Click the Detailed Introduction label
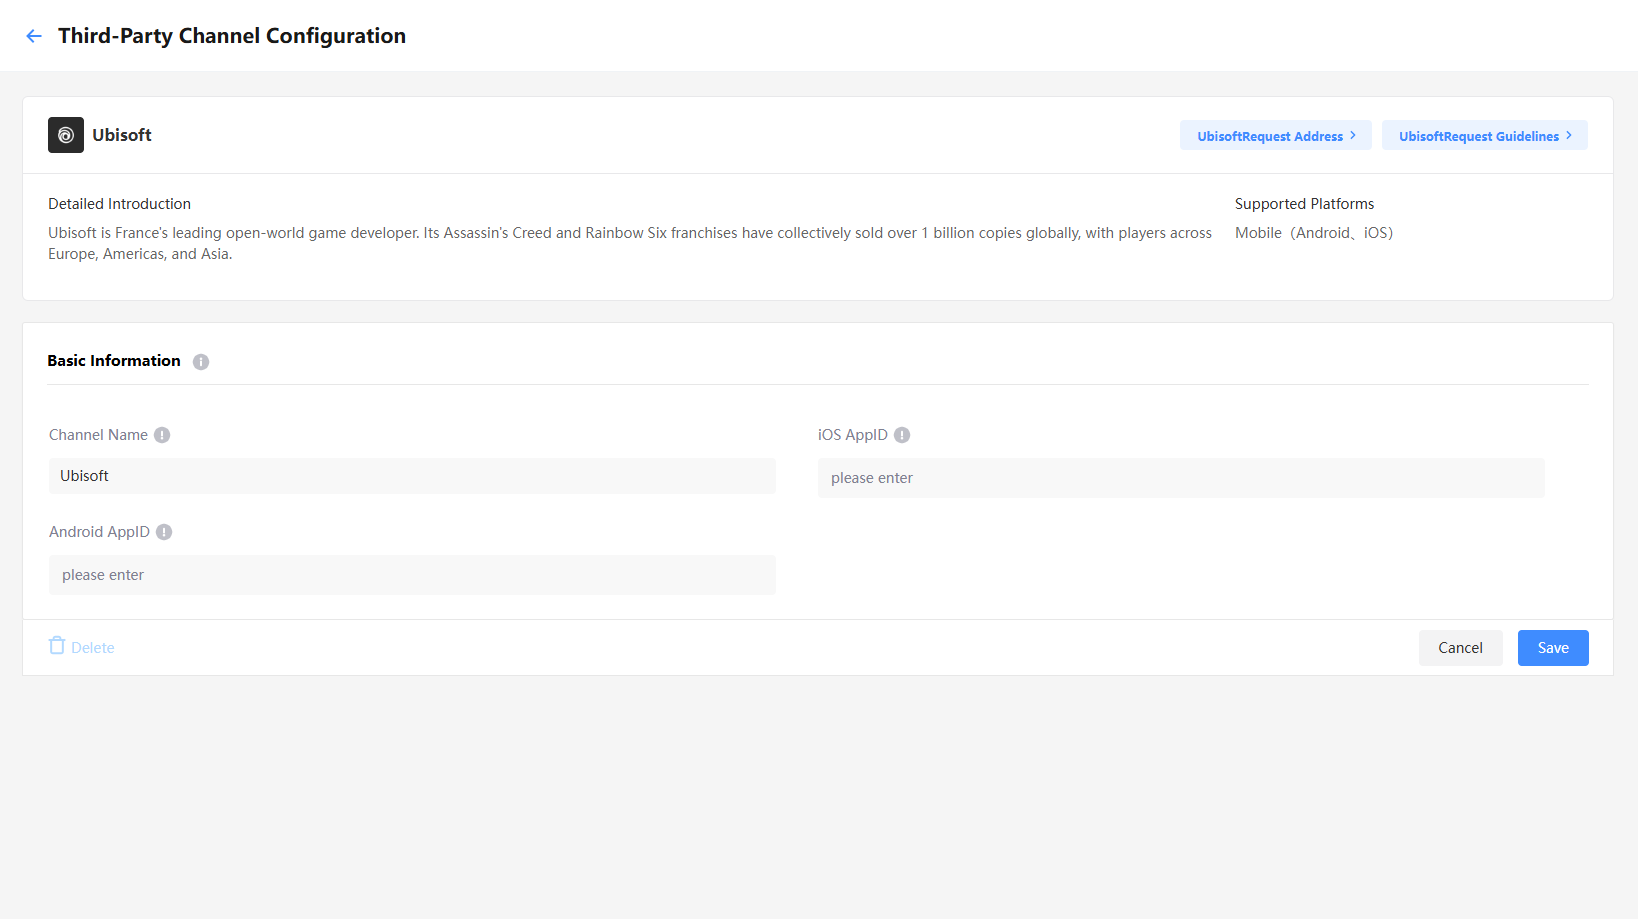Image resolution: width=1638 pixels, height=919 pixels. 119,204
